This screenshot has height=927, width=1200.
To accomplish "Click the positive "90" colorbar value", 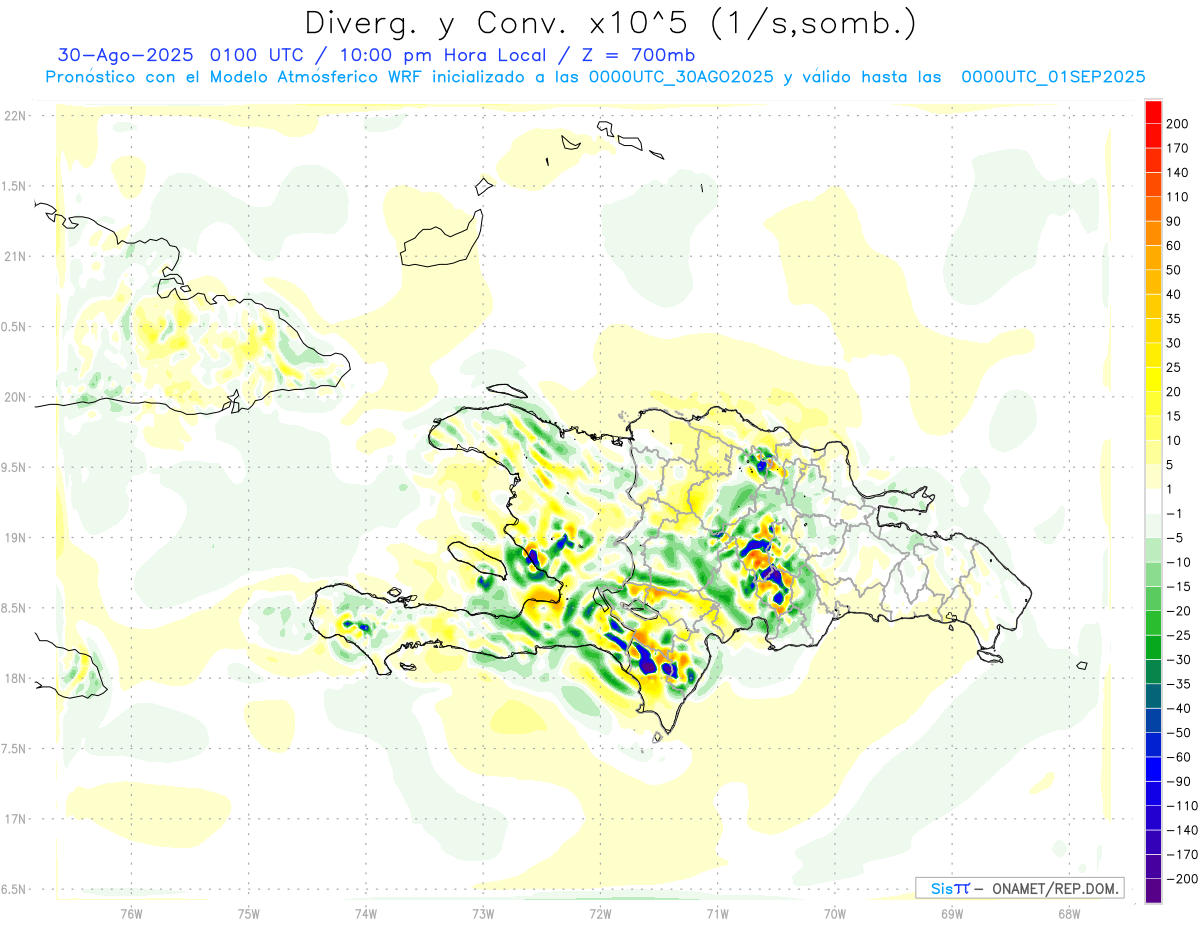I will (x=1175, y=222).
